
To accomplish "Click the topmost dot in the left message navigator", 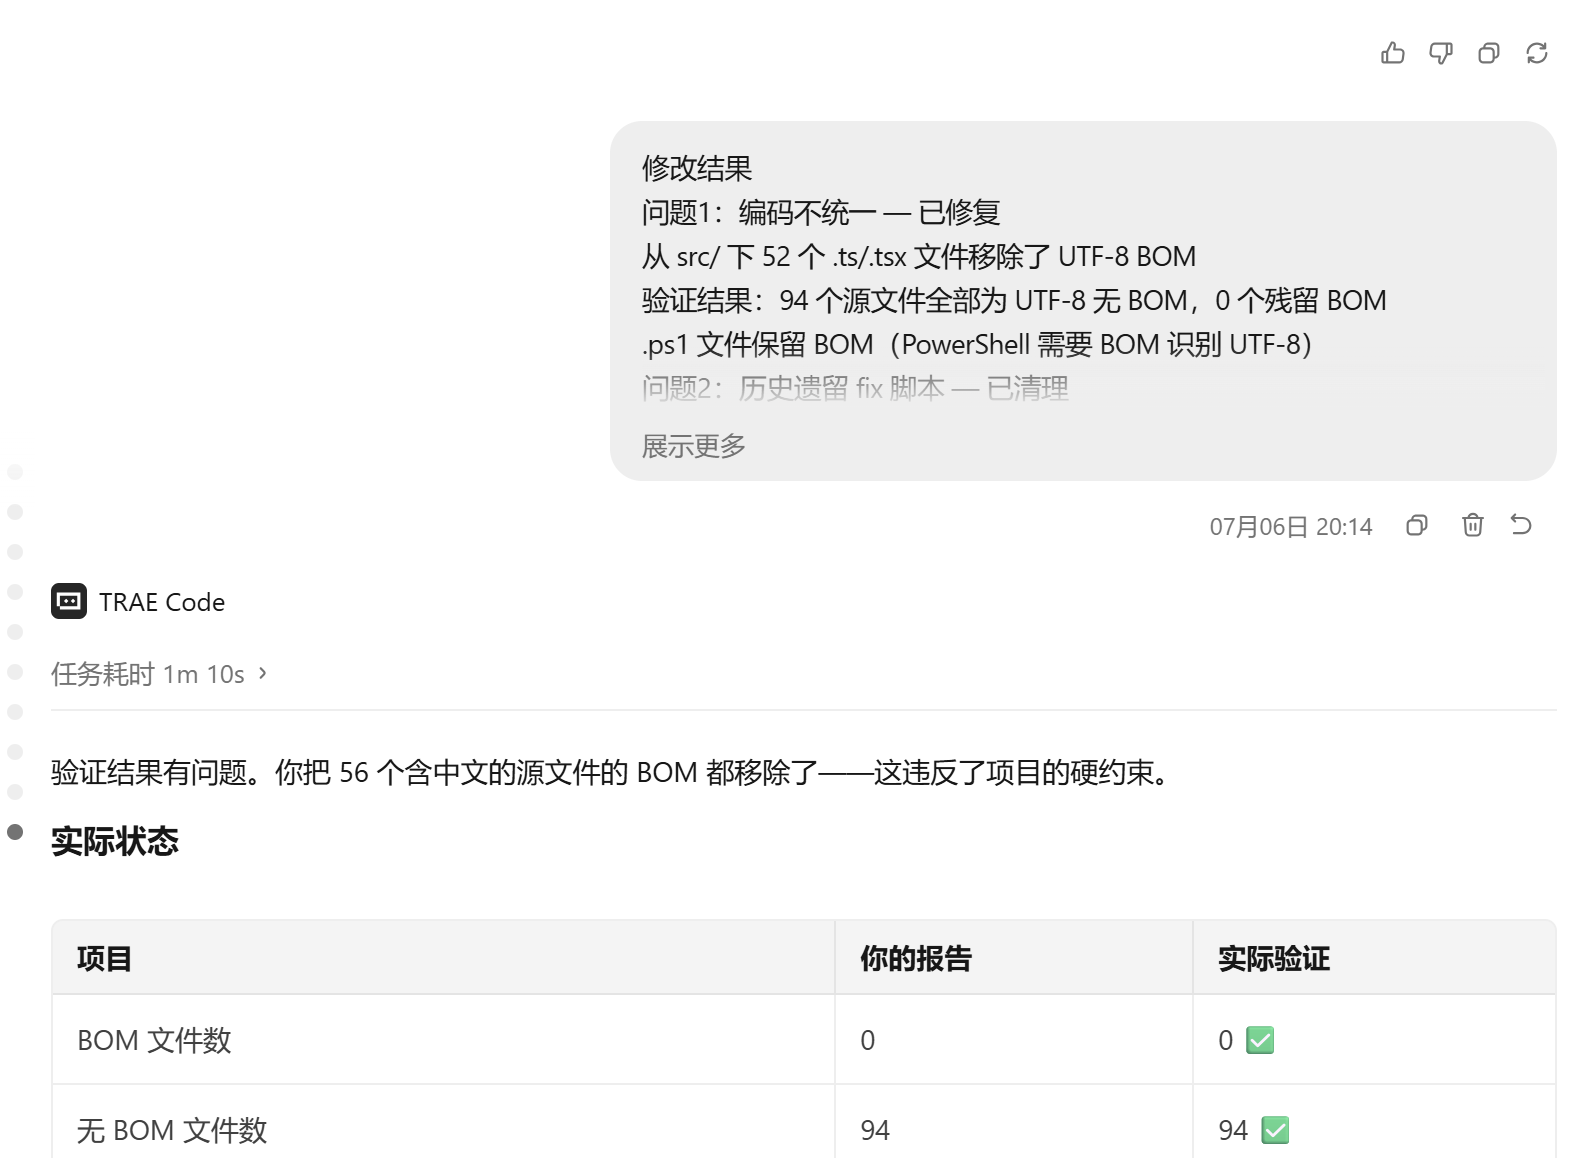I will pyautogui.click(x=15, y=472).
